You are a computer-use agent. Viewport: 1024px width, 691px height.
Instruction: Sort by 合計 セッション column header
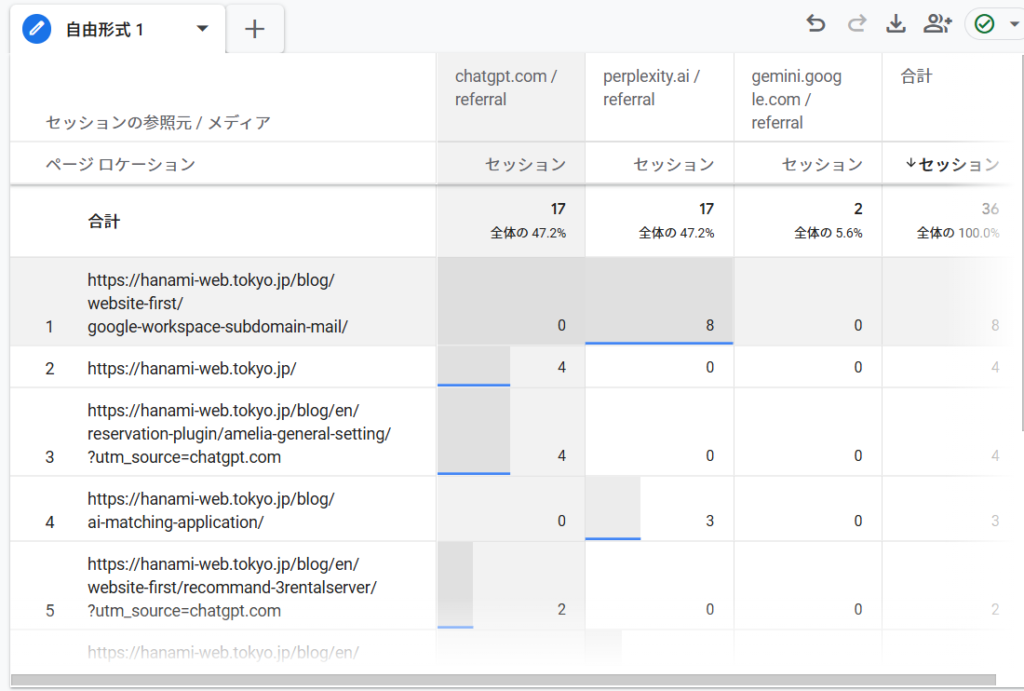tap(951, 164)
